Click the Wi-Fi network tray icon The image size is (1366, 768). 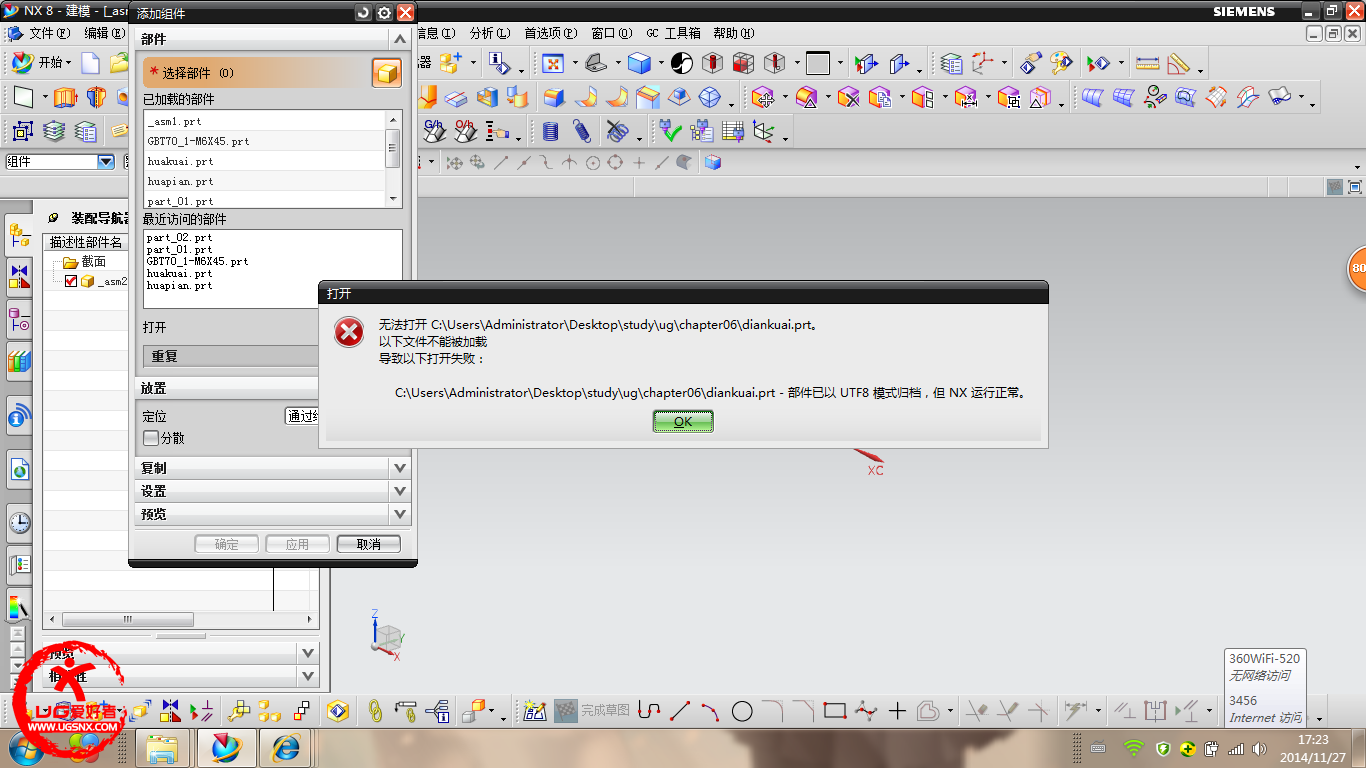coord(1133,748)
